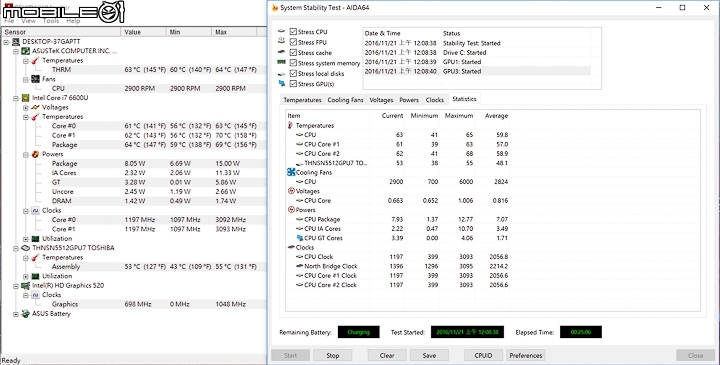Collapse the THNSN5512GPU7 TOSHIBA node
The width and height of the screenshot is (720, 365).
click(x=16, y=248)
